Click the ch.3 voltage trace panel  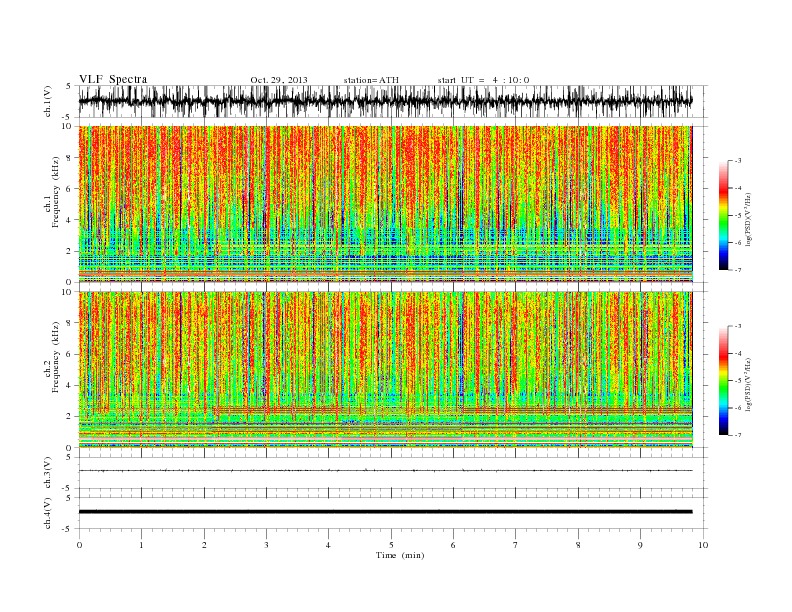[393, 473]
